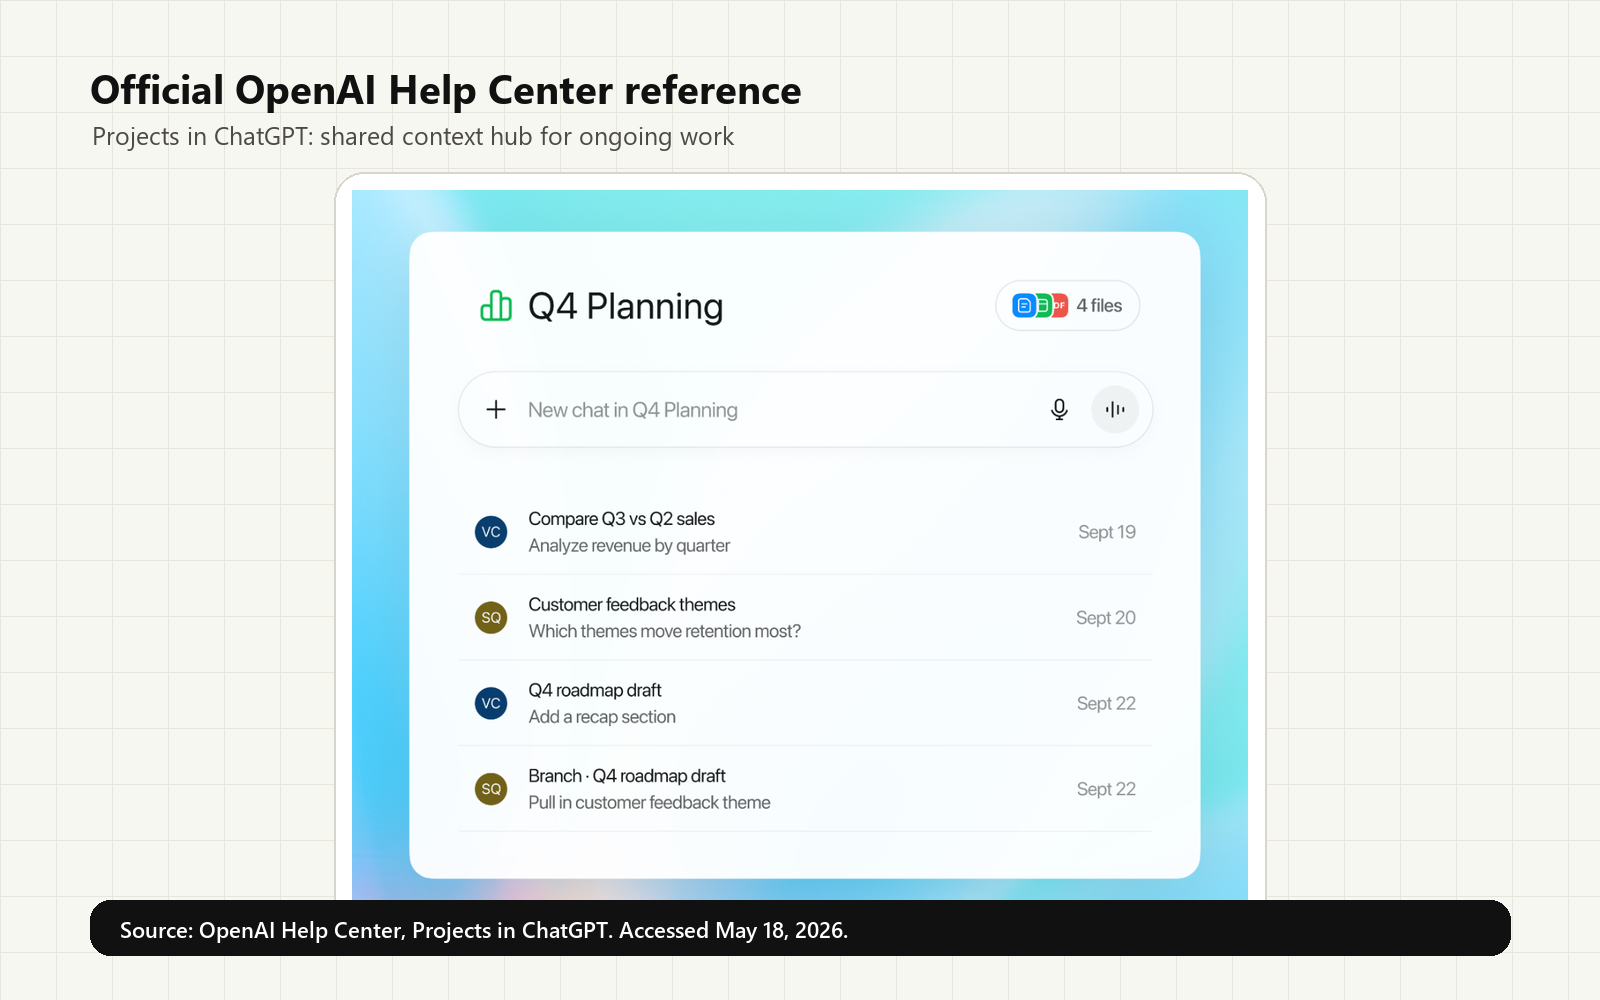Open the Q4 roadmap draft chat

pyautogui.click(x=805, y=703)
